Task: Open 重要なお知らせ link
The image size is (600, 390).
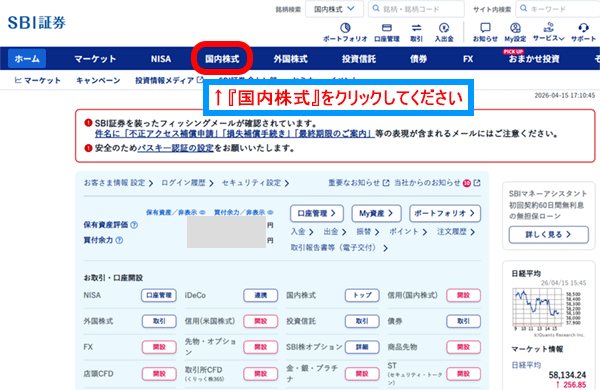Action: 359,183
